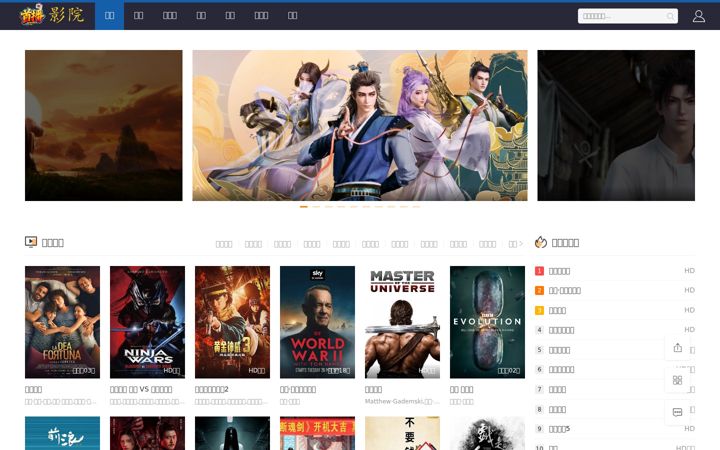The image size is (720, 450).
Task: Open the center animated characters carousel banner
Action: click(360, 125)
